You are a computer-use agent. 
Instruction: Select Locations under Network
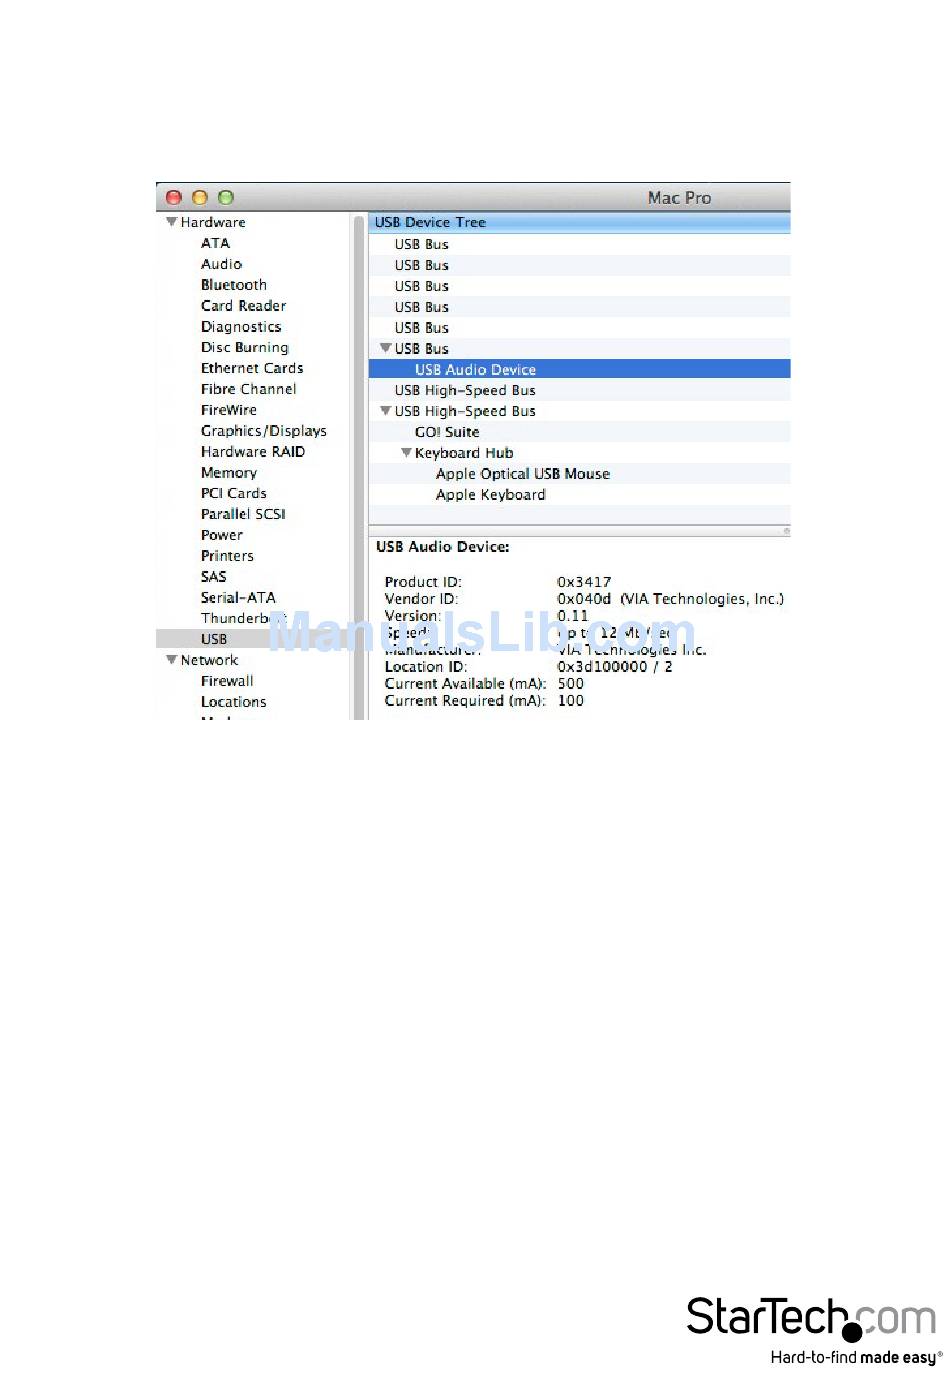(234, 702)
